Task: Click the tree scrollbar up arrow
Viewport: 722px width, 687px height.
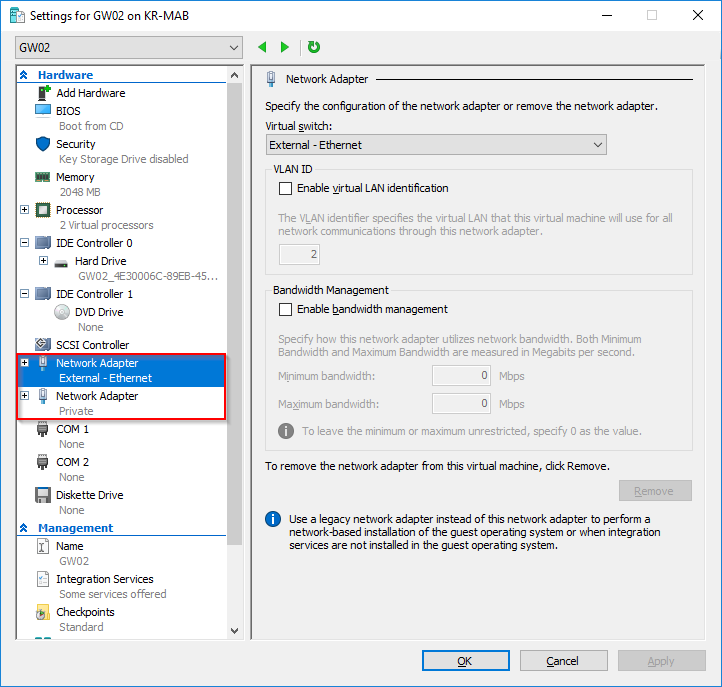Action: coord(234,75)
